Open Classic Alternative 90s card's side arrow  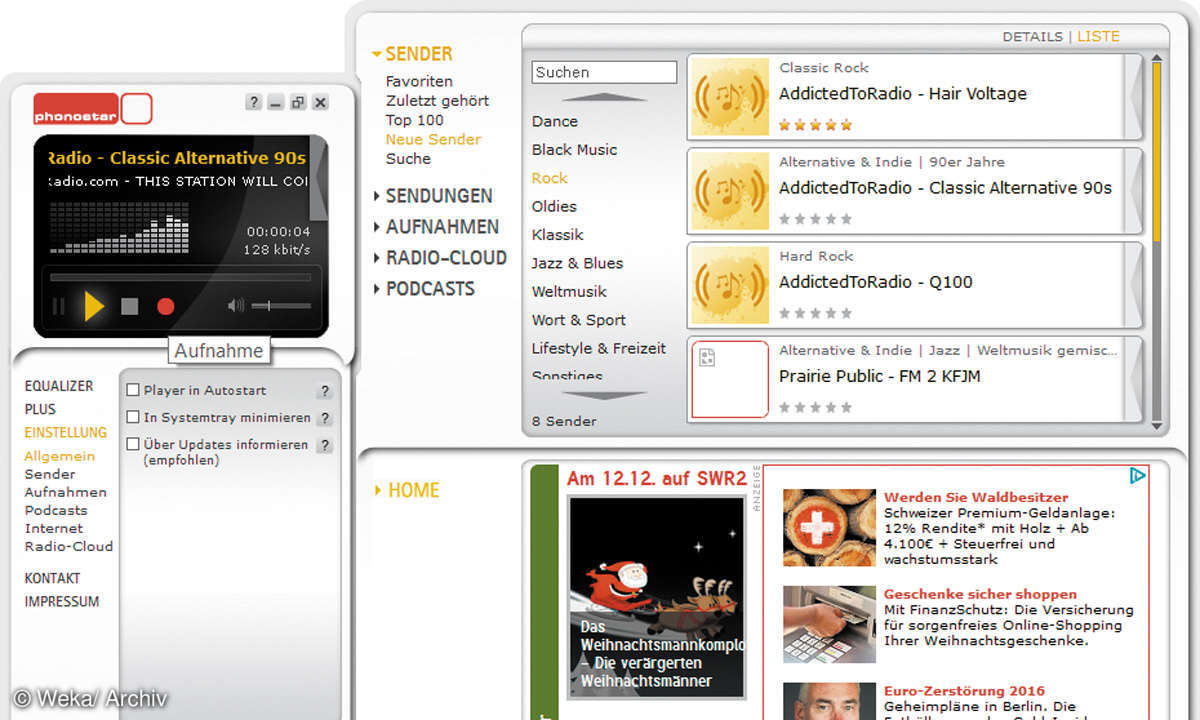(x=1133, y=190)
